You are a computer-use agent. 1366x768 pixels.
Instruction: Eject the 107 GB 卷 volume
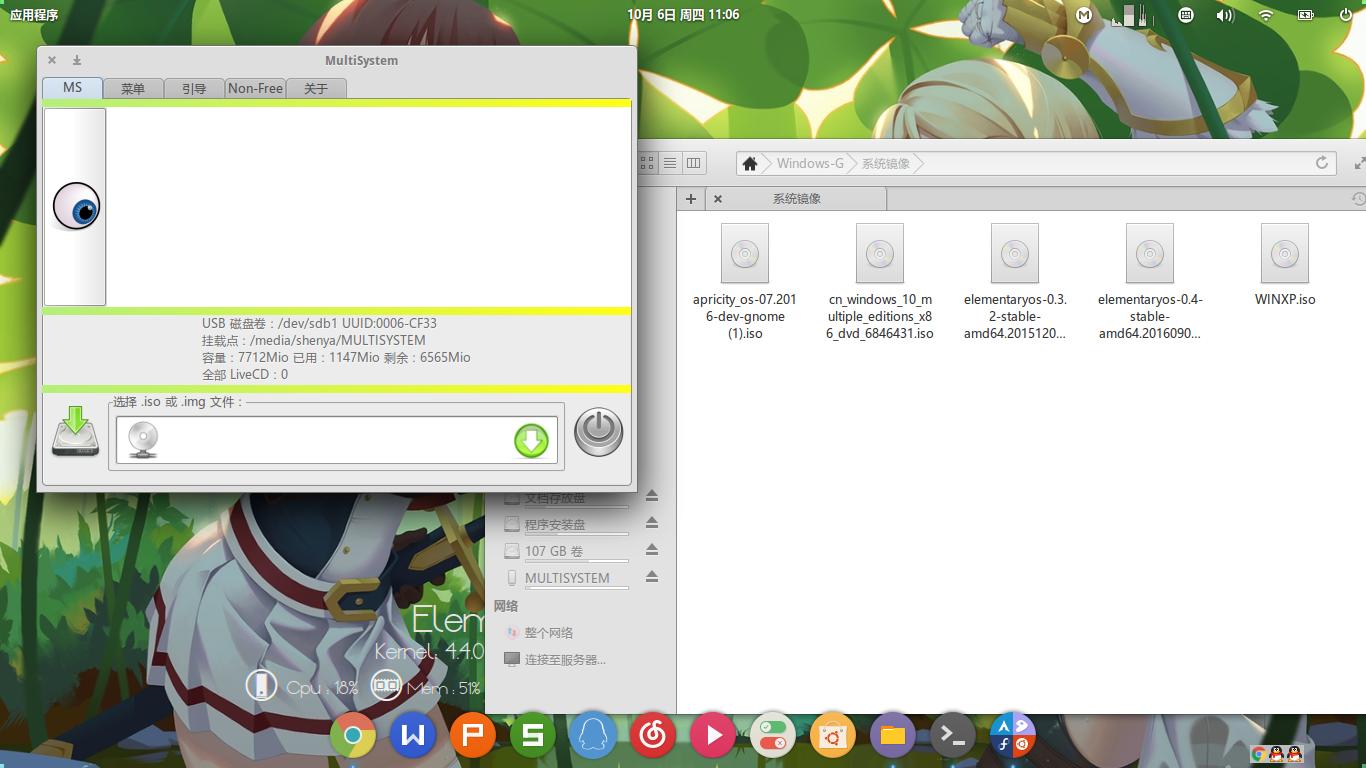pos(652,550)
